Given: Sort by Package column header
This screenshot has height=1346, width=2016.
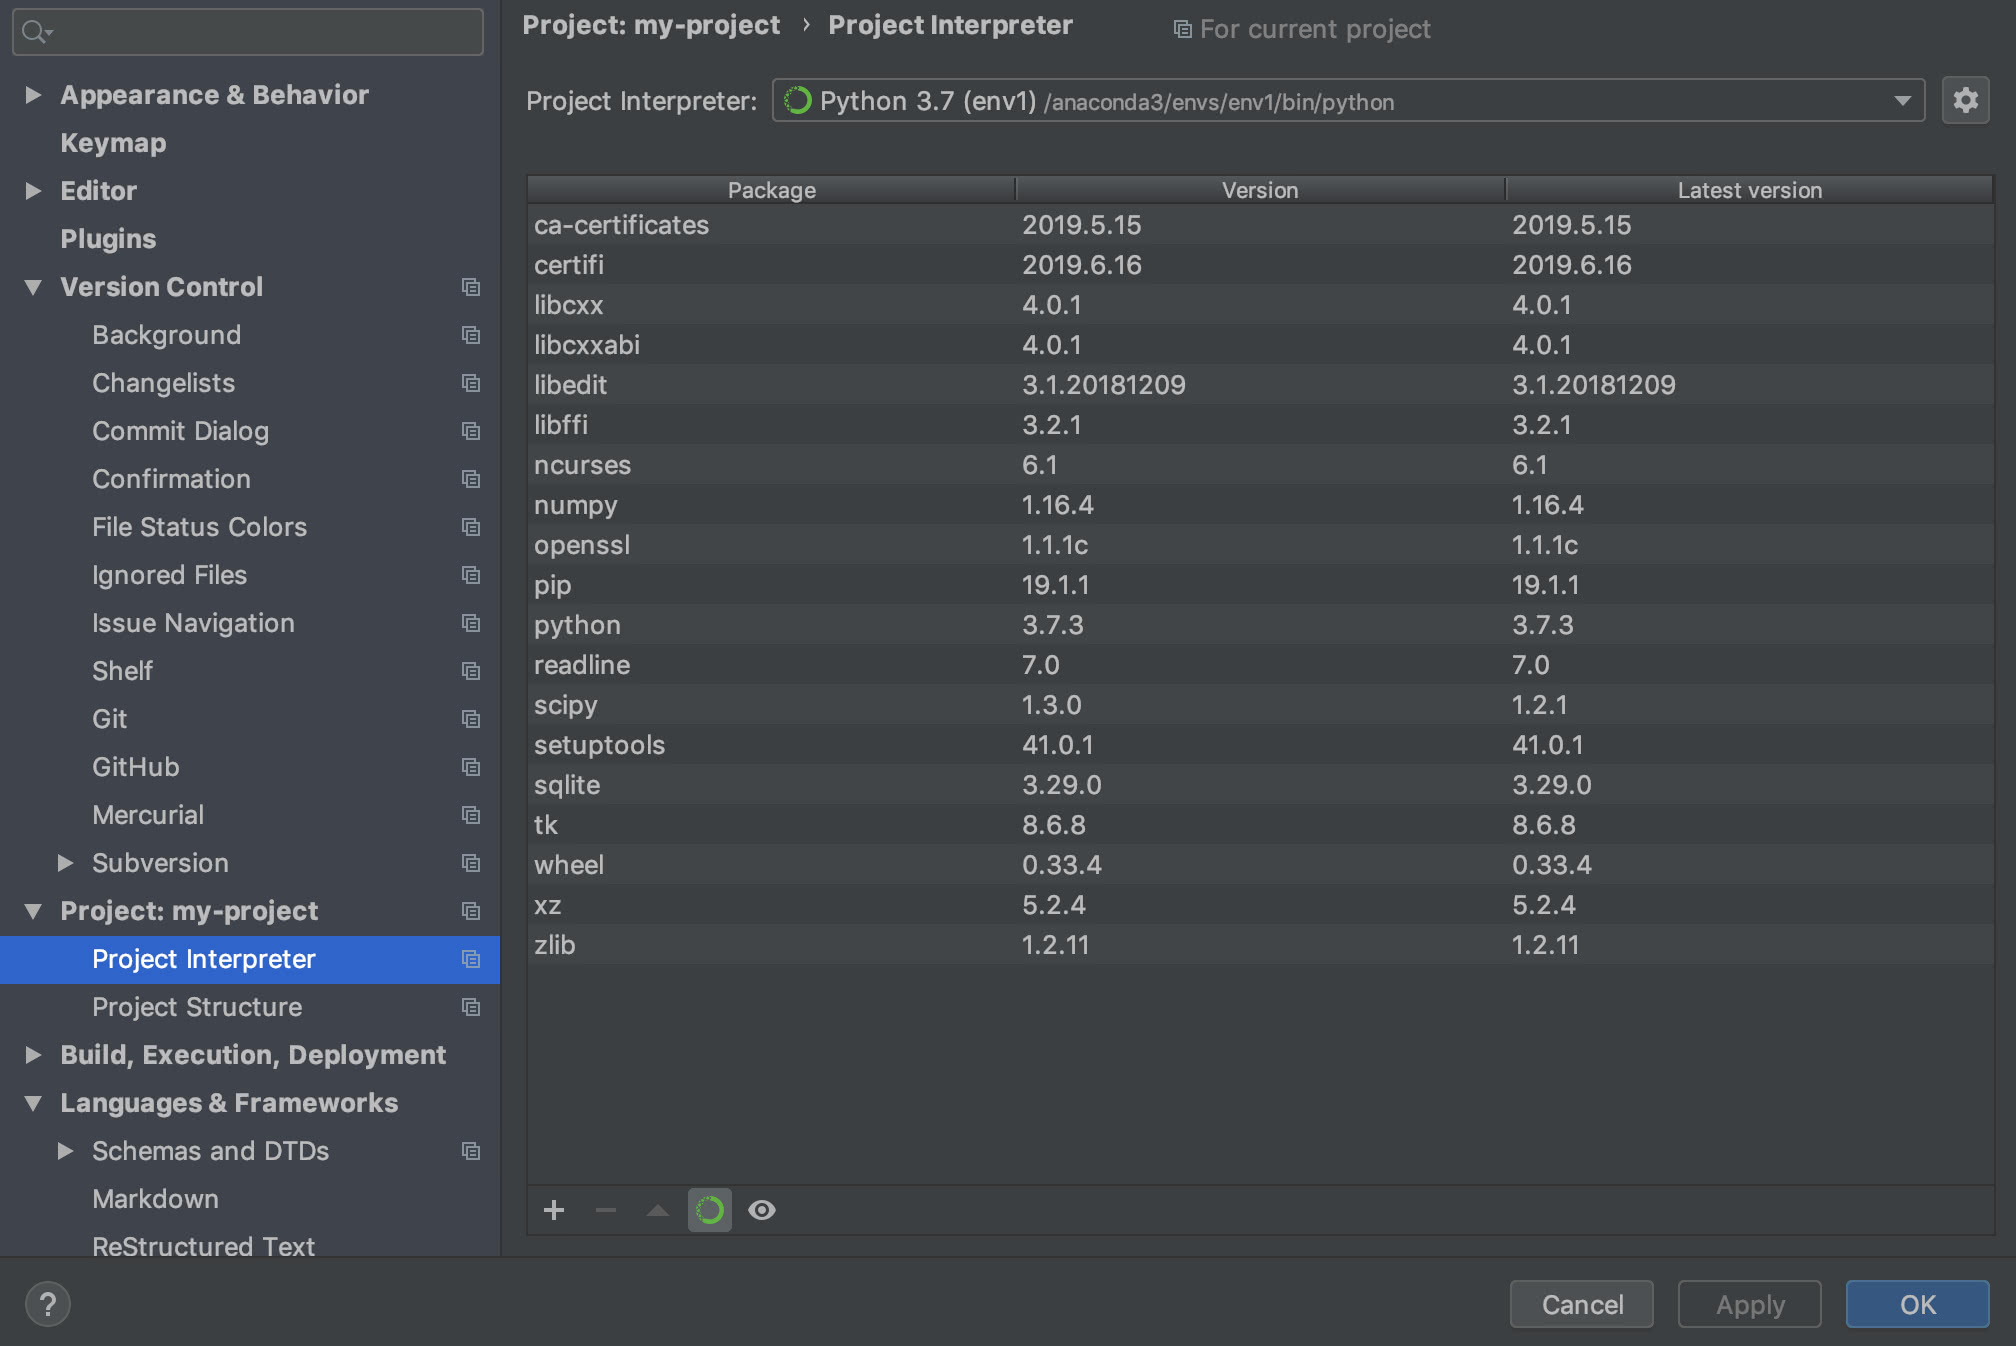Looking at the screenshot, I should tap(771, 190).
